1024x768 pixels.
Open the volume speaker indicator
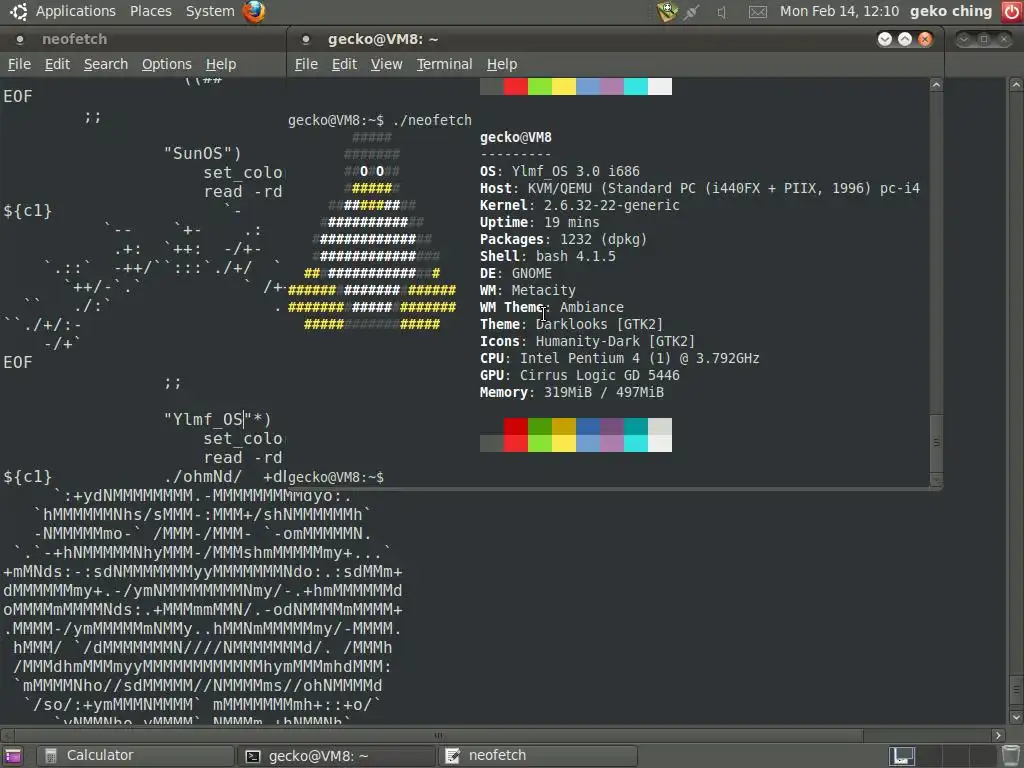click(x=721, y=12)
